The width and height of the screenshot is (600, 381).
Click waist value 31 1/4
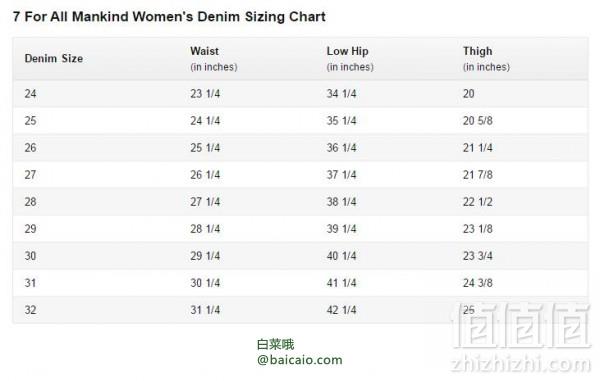click(x=205, y=310)
